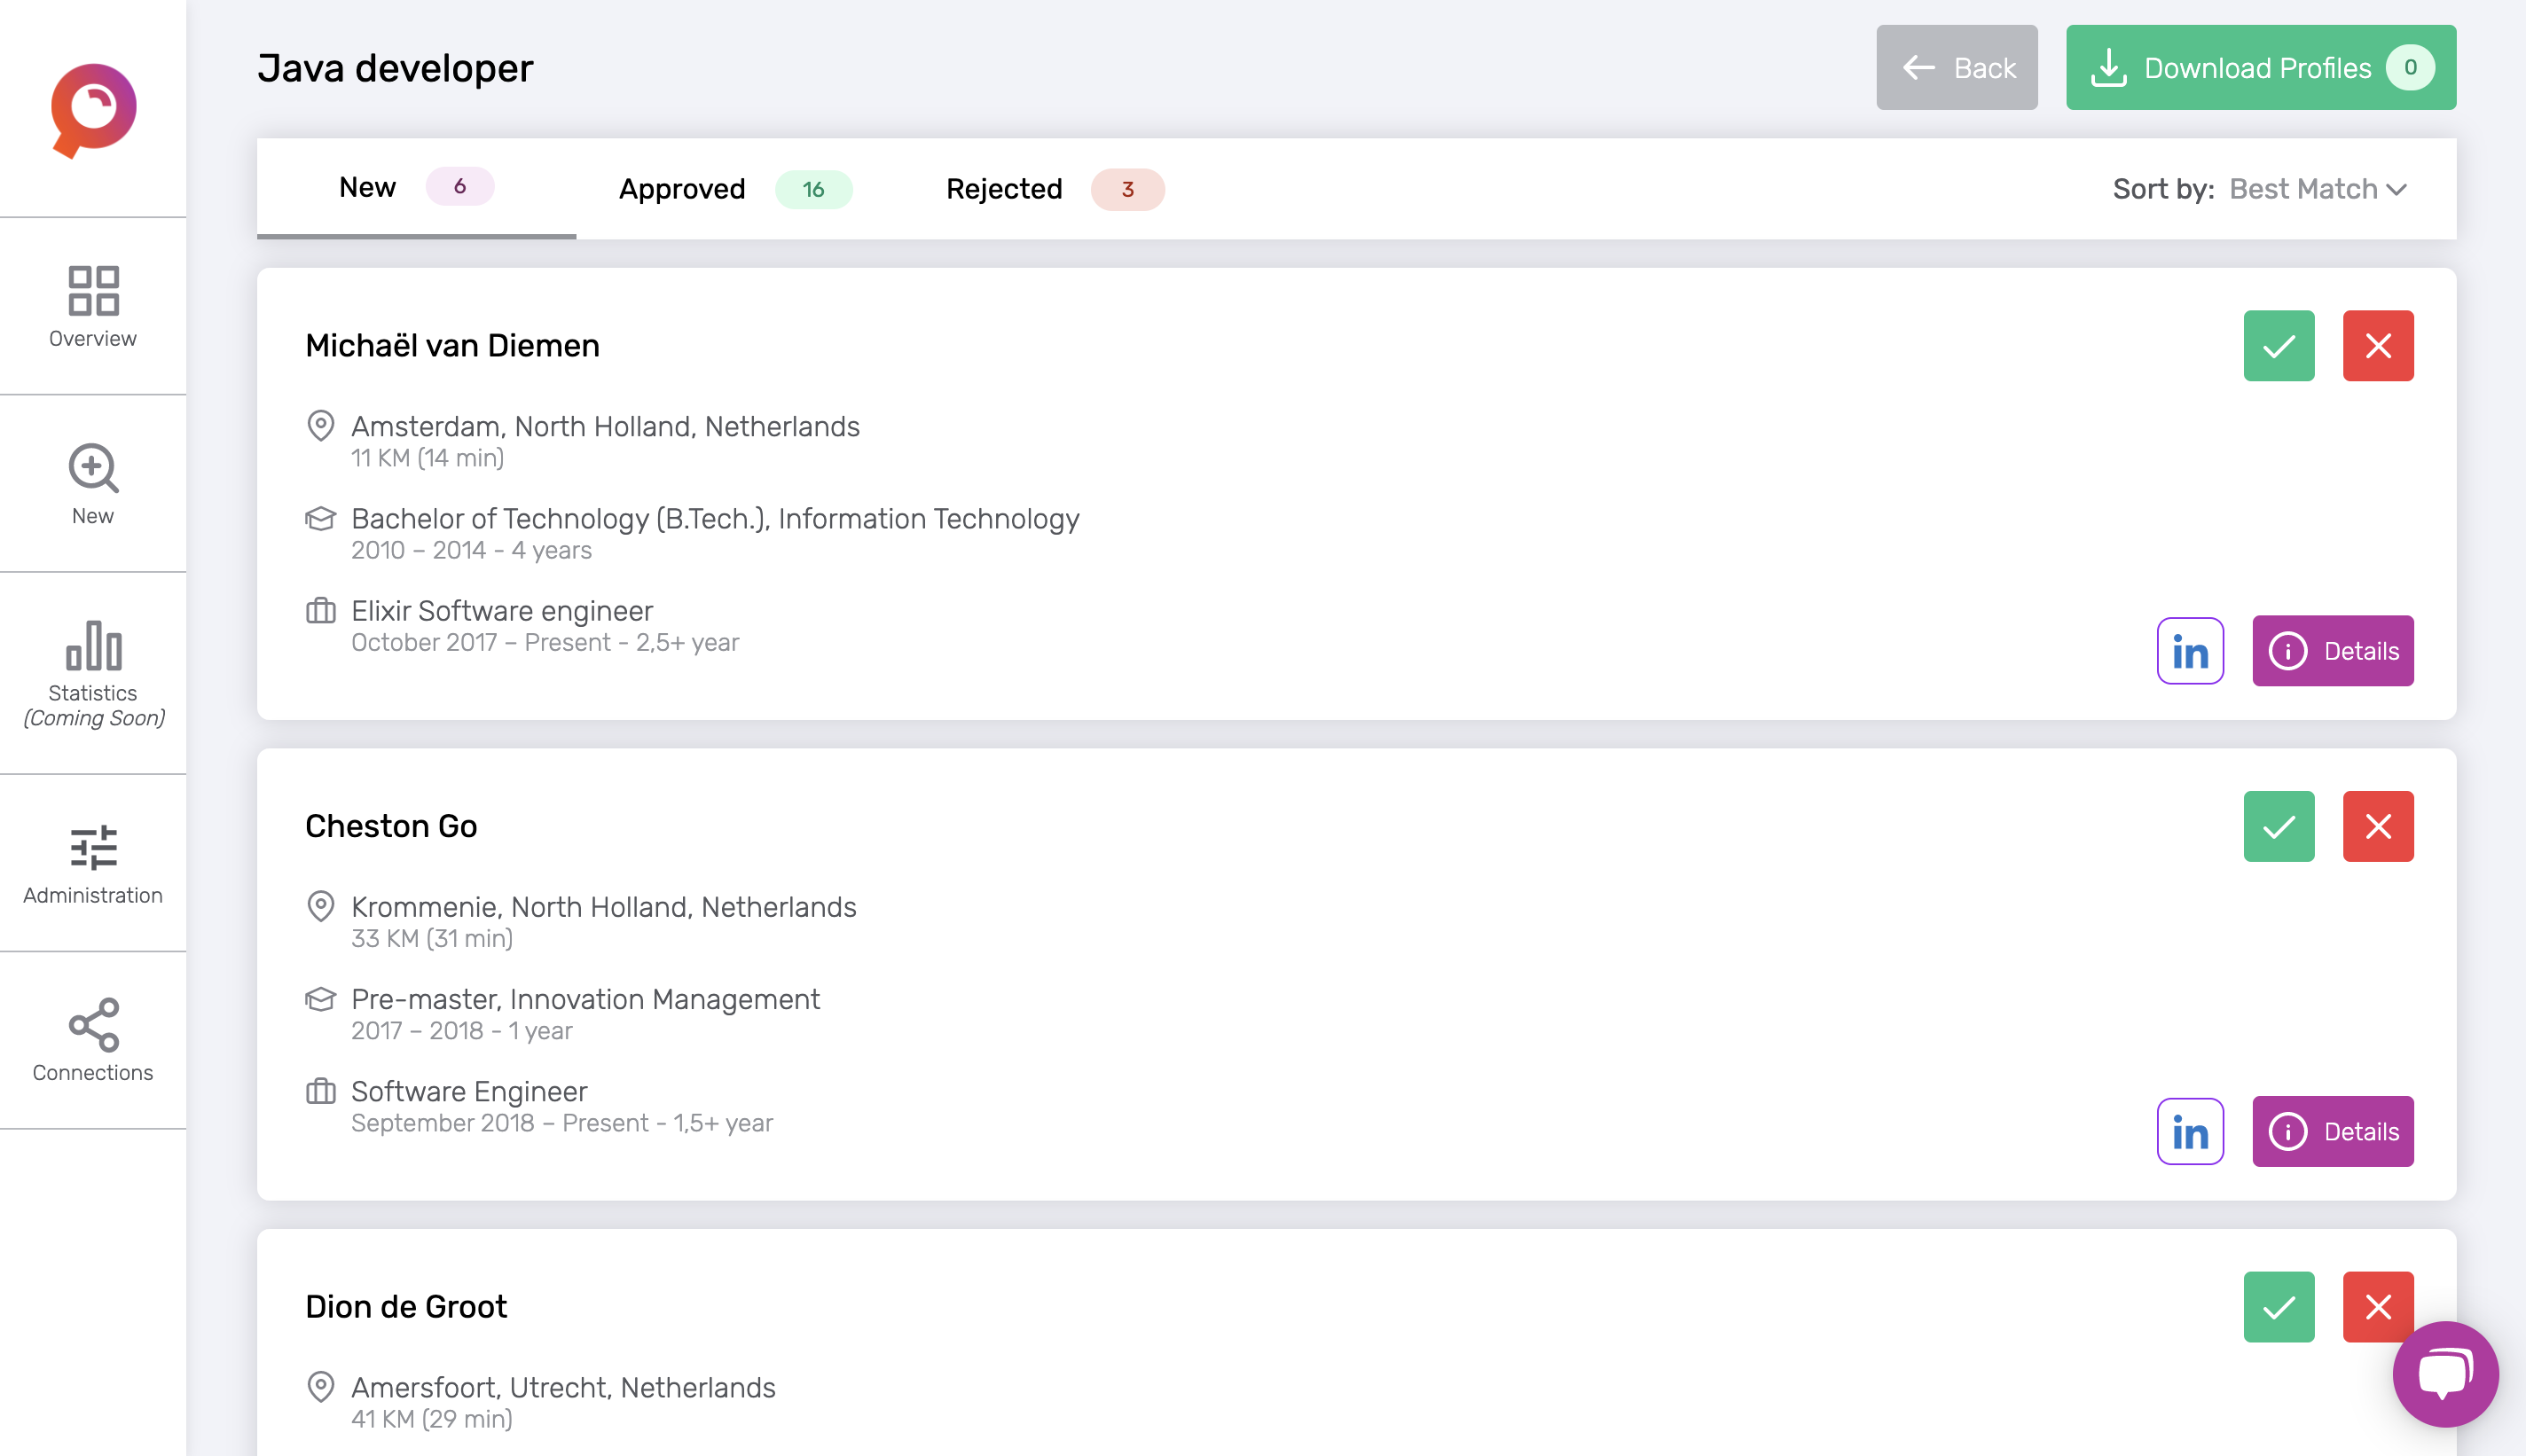Open Cheston Go's LinkedIn profile
This screenshot has width=2526, height=1456.
(2190, 1131)
